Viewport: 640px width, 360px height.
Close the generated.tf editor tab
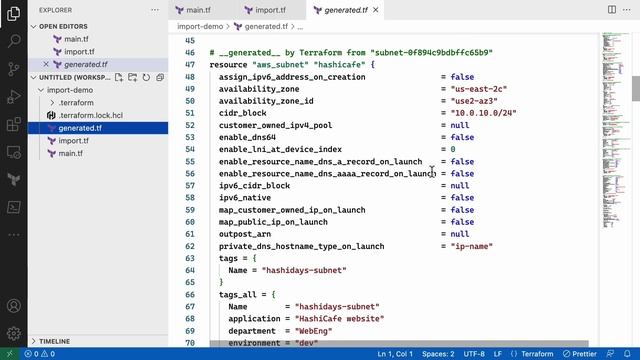point(376,10)
